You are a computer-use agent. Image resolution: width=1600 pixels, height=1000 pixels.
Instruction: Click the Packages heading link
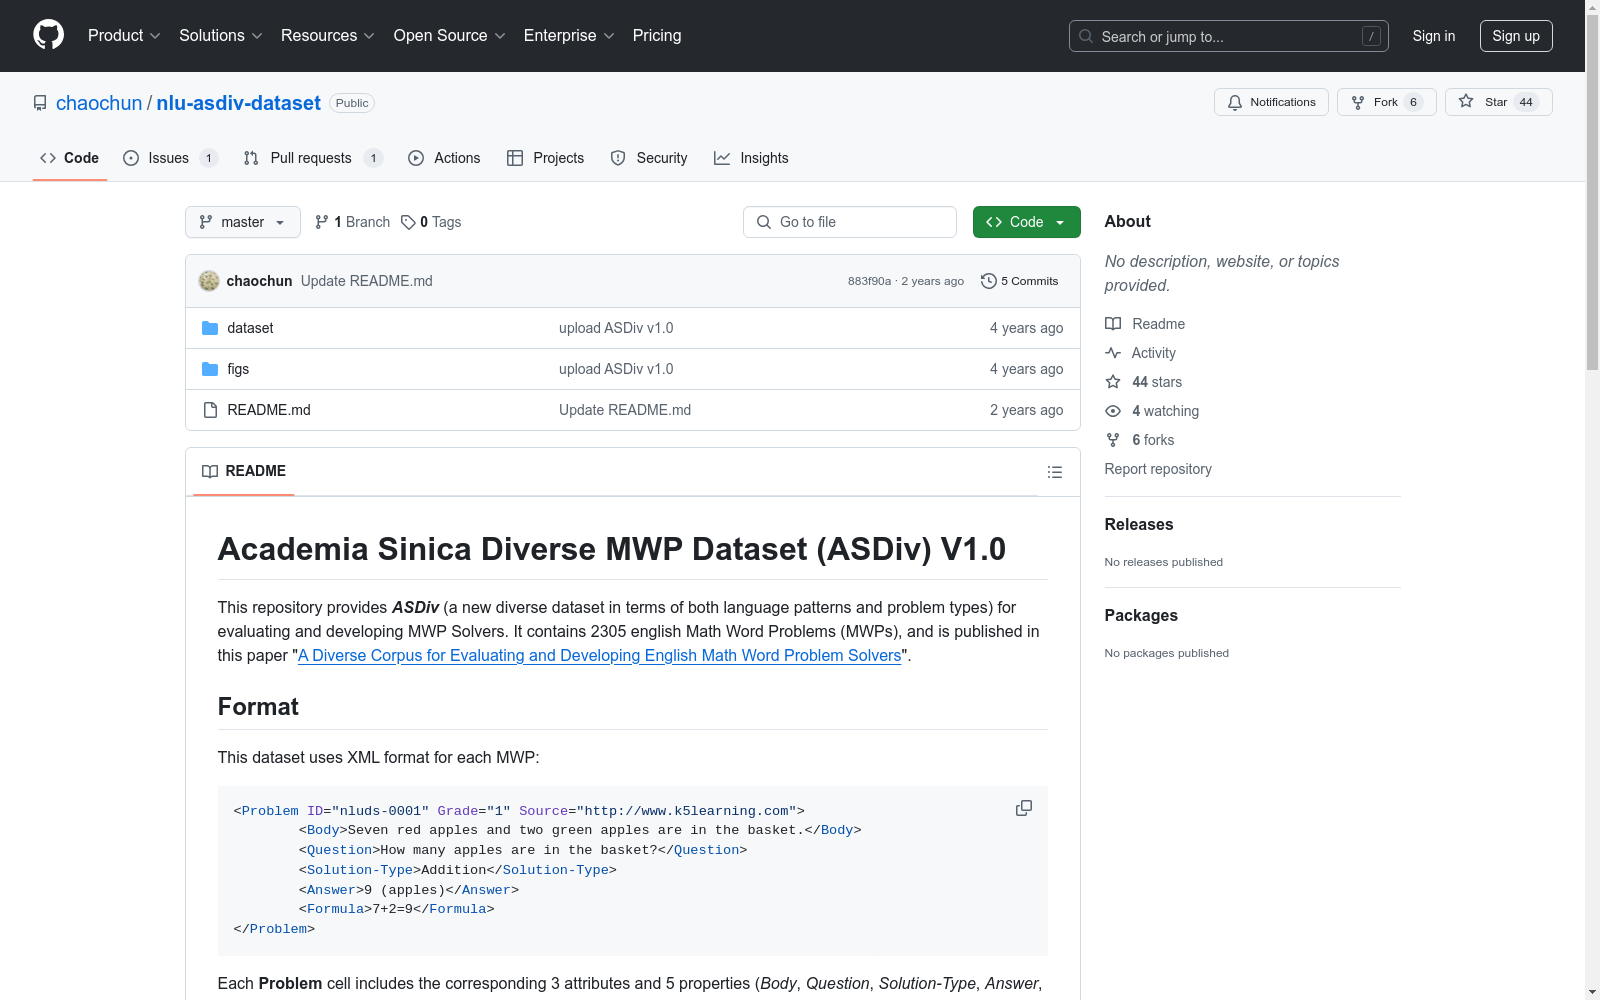coord(1141,615)
